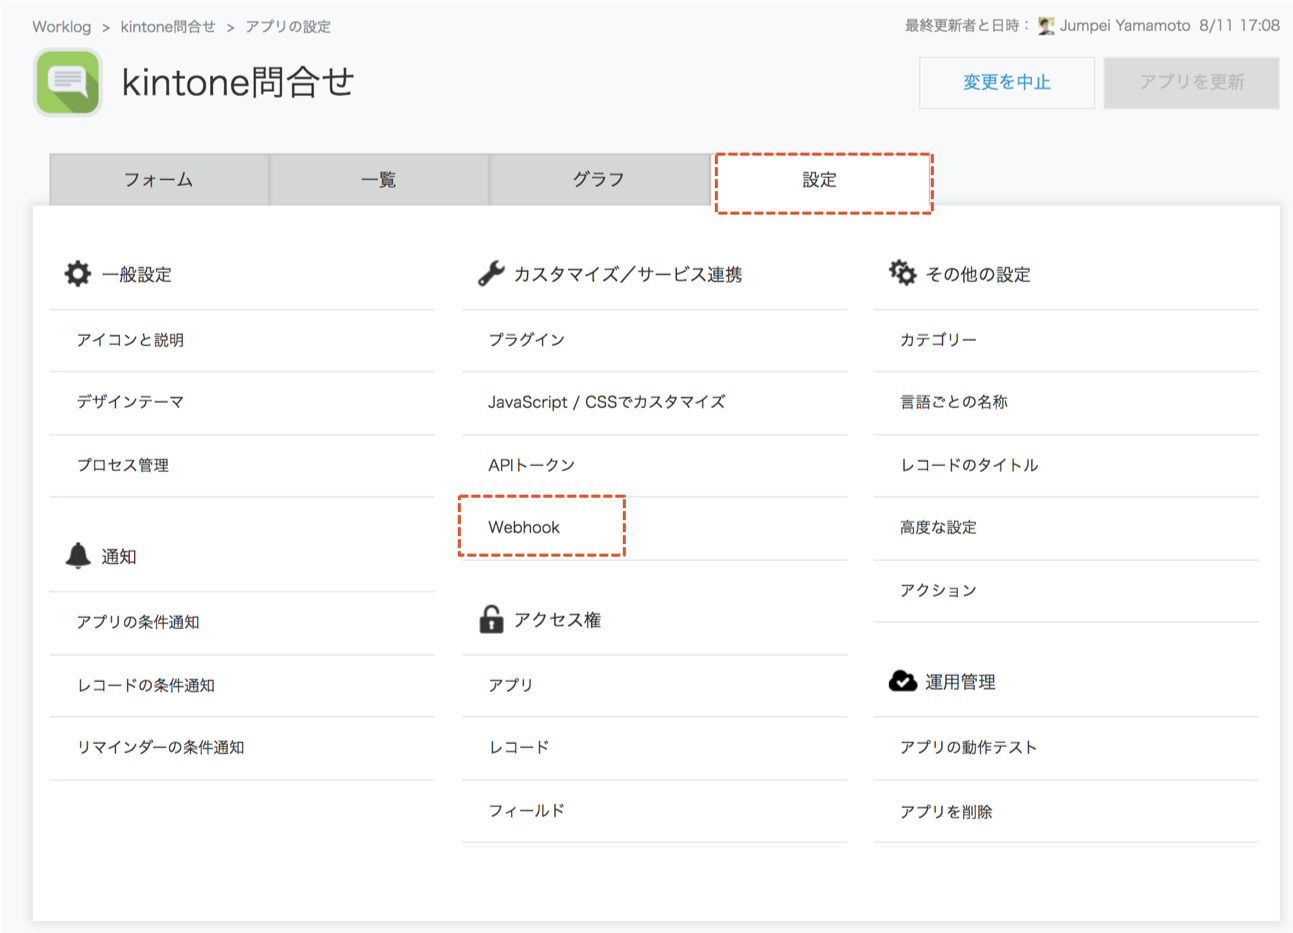Click the bell icon beside 通知

pyautogui.click(x=78, y=556)
